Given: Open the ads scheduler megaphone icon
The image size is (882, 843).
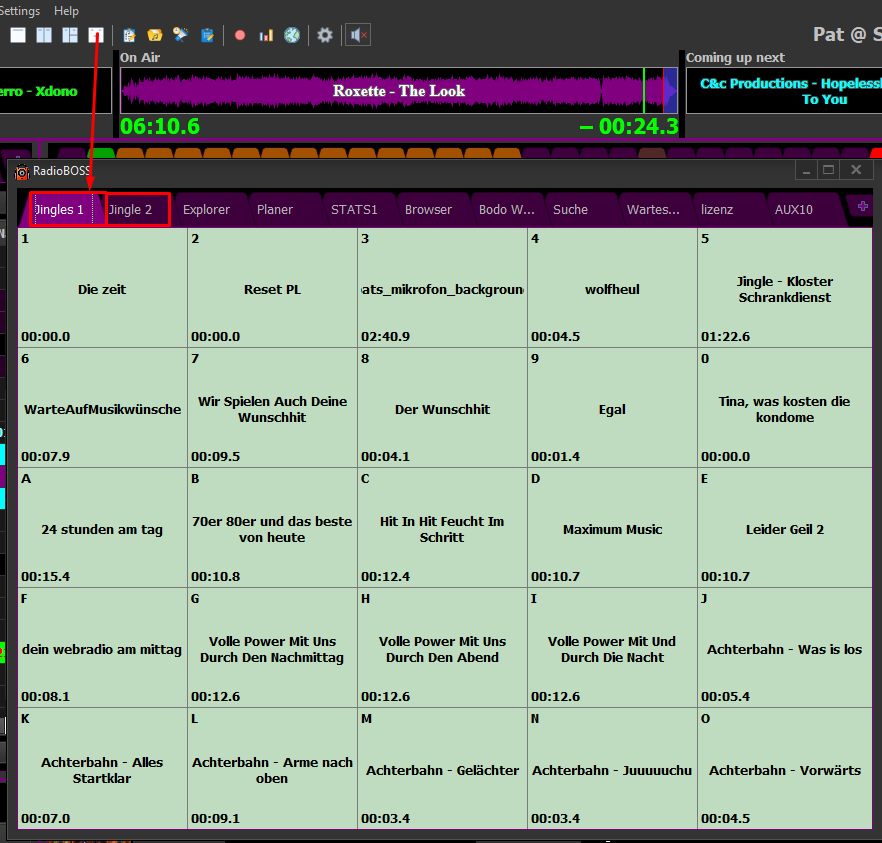Looking at the screenshot, I should click(x=181, y=35).
